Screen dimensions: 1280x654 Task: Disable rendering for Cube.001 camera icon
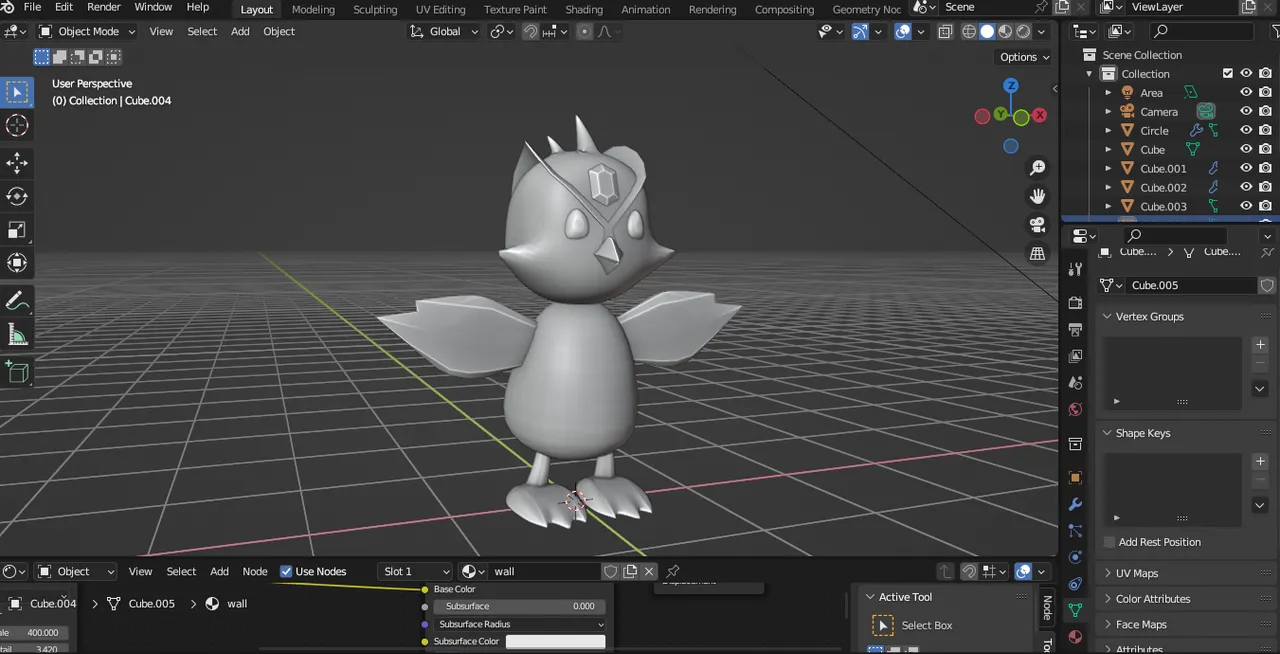[1265, 168]
